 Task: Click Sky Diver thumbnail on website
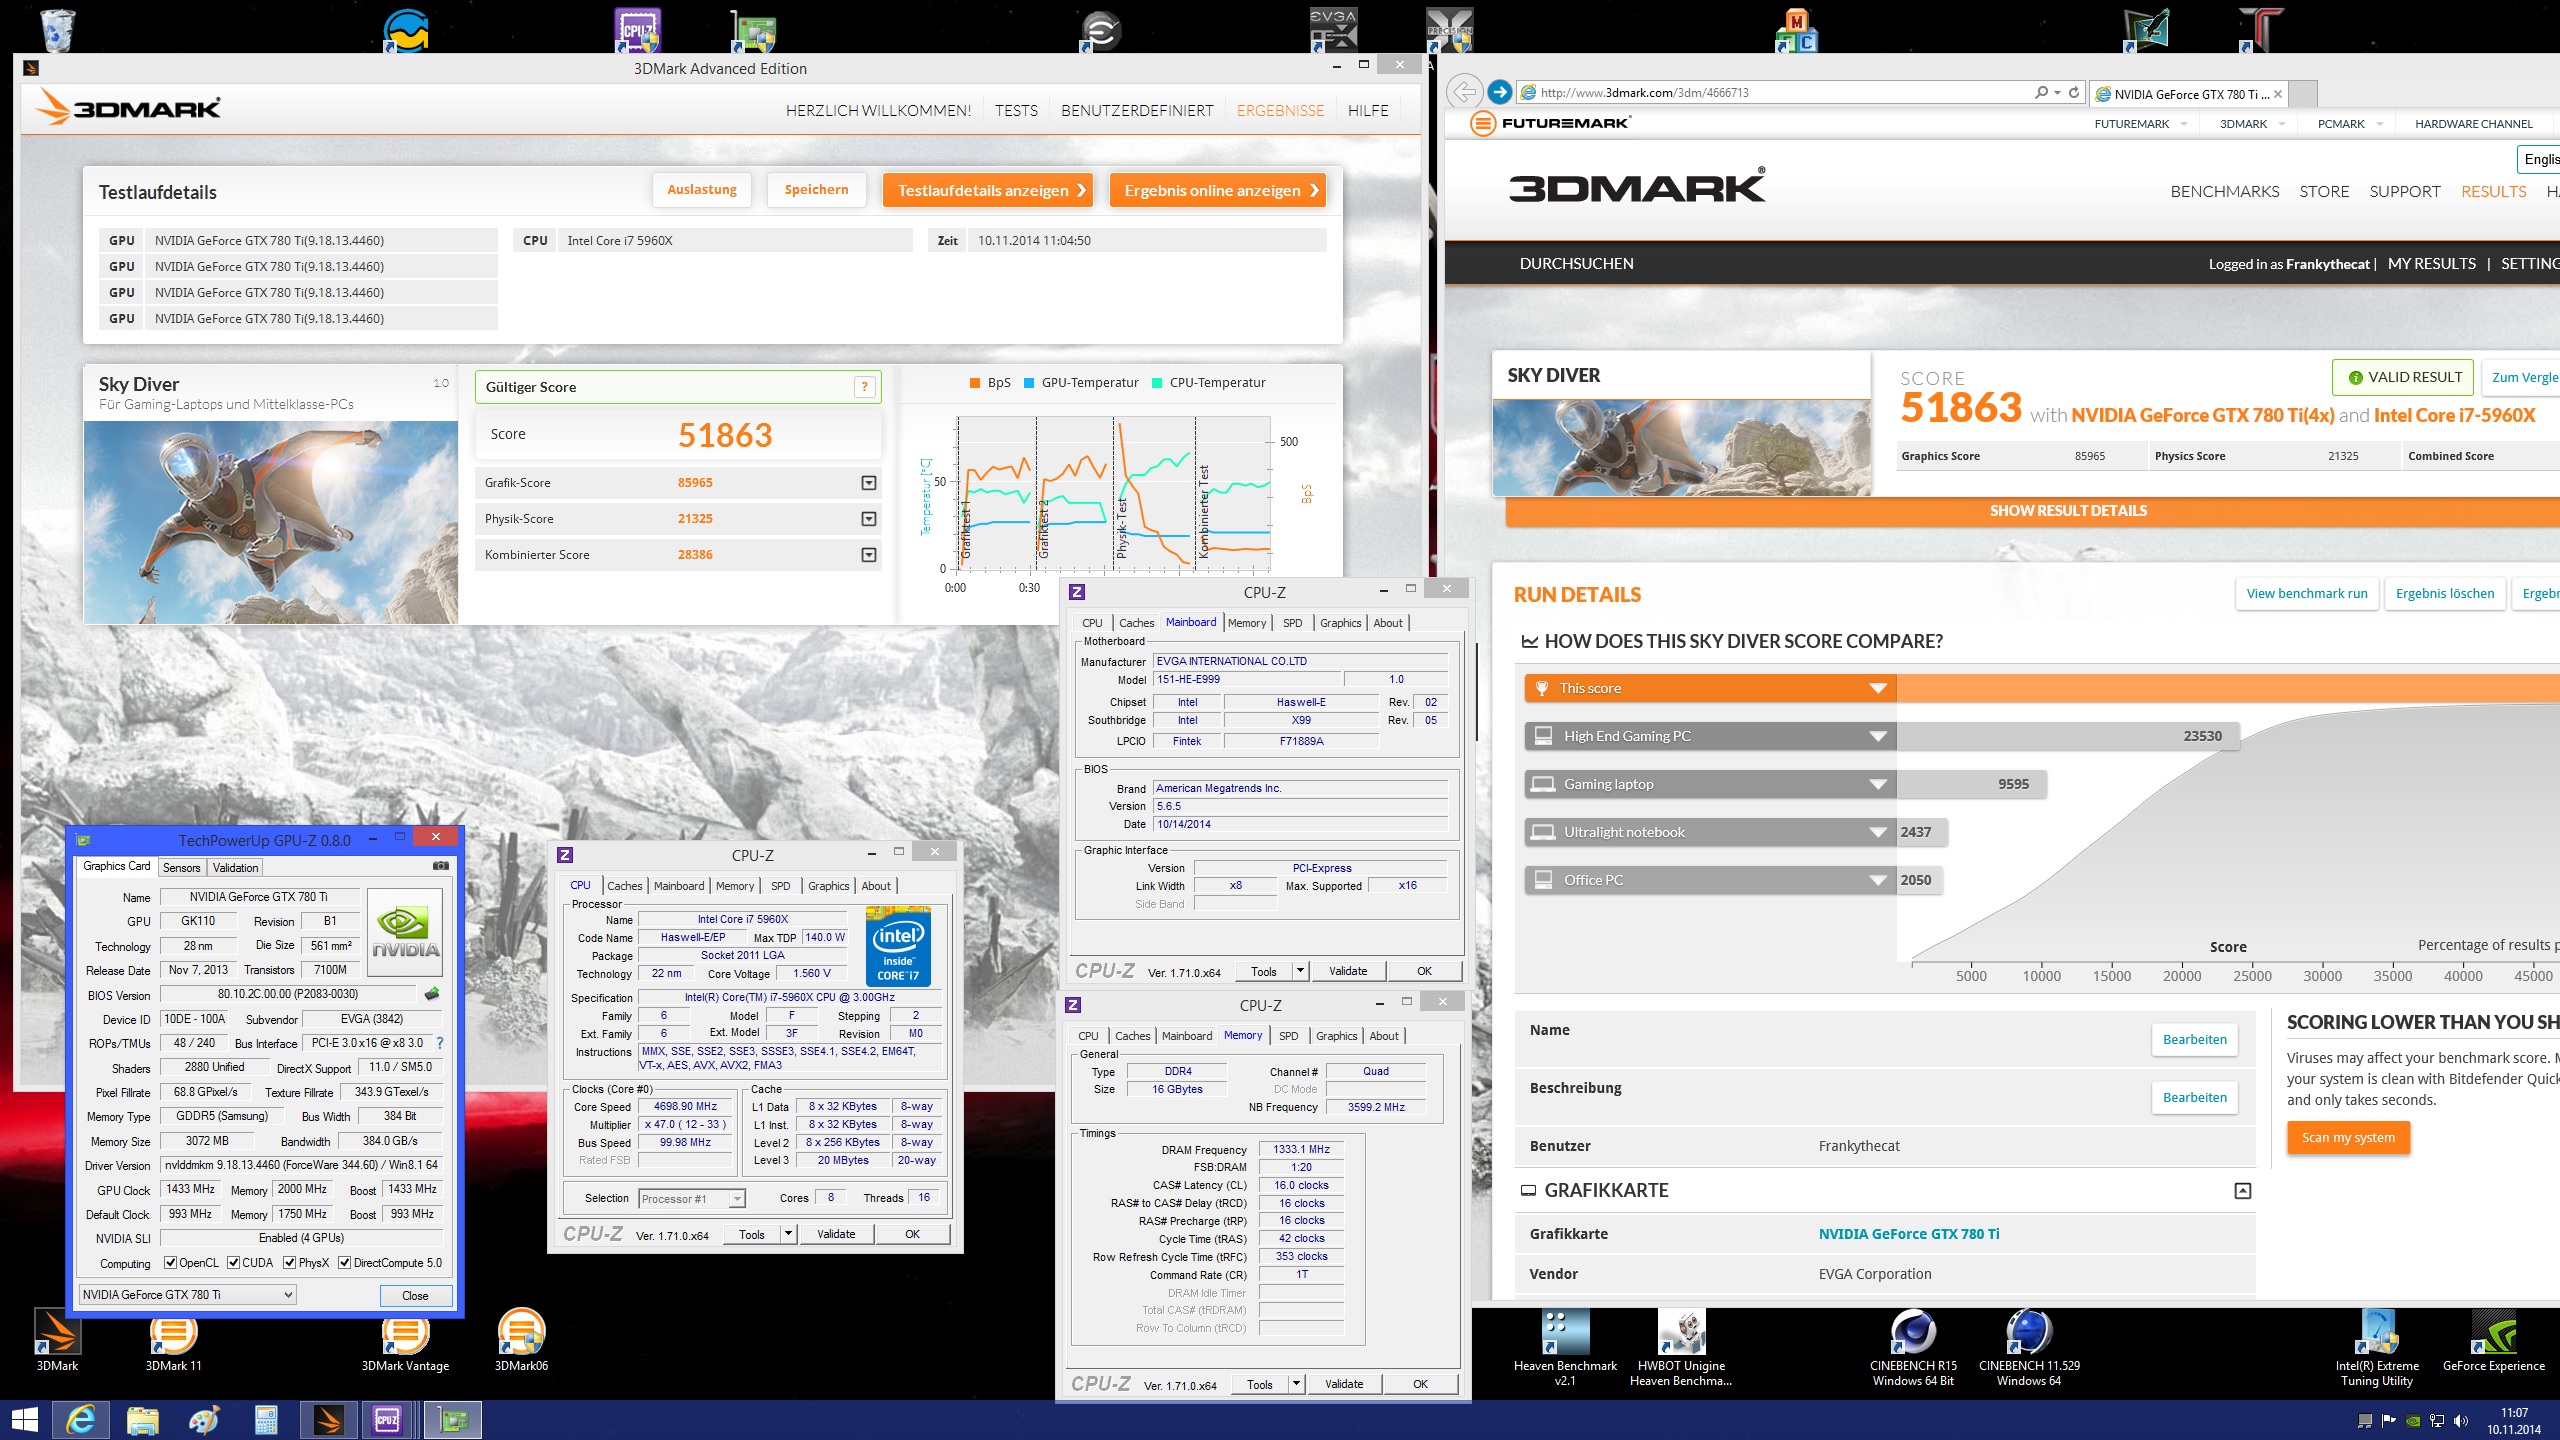point(1682,447)
